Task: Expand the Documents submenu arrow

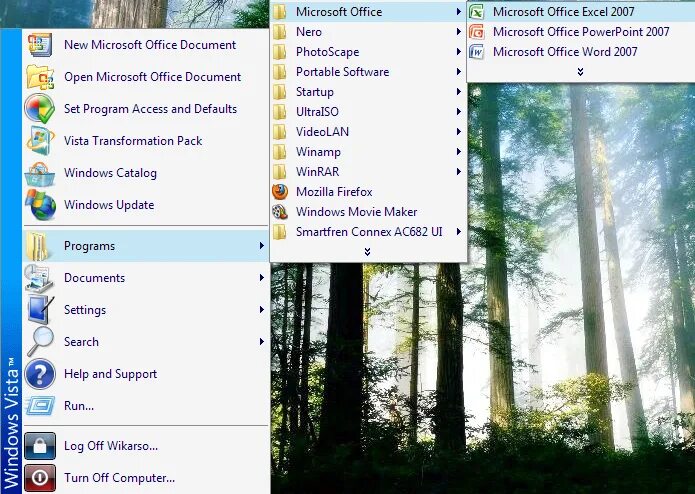Action: 262,278
